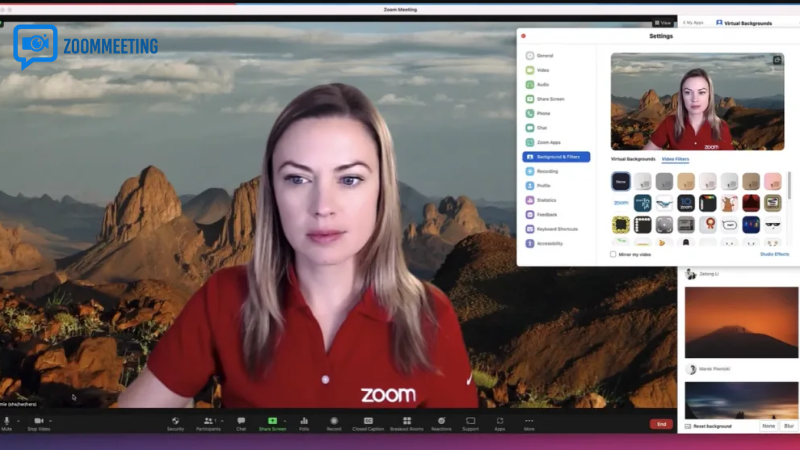The image size is (800, 450).
Task: Open the Studio Effects link
Action: 774,254
